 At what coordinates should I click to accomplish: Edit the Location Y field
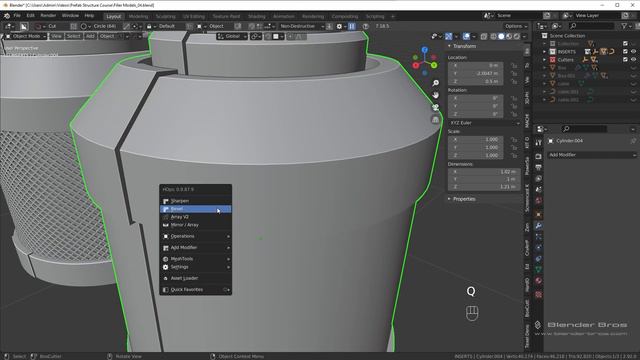click(476, 73)
